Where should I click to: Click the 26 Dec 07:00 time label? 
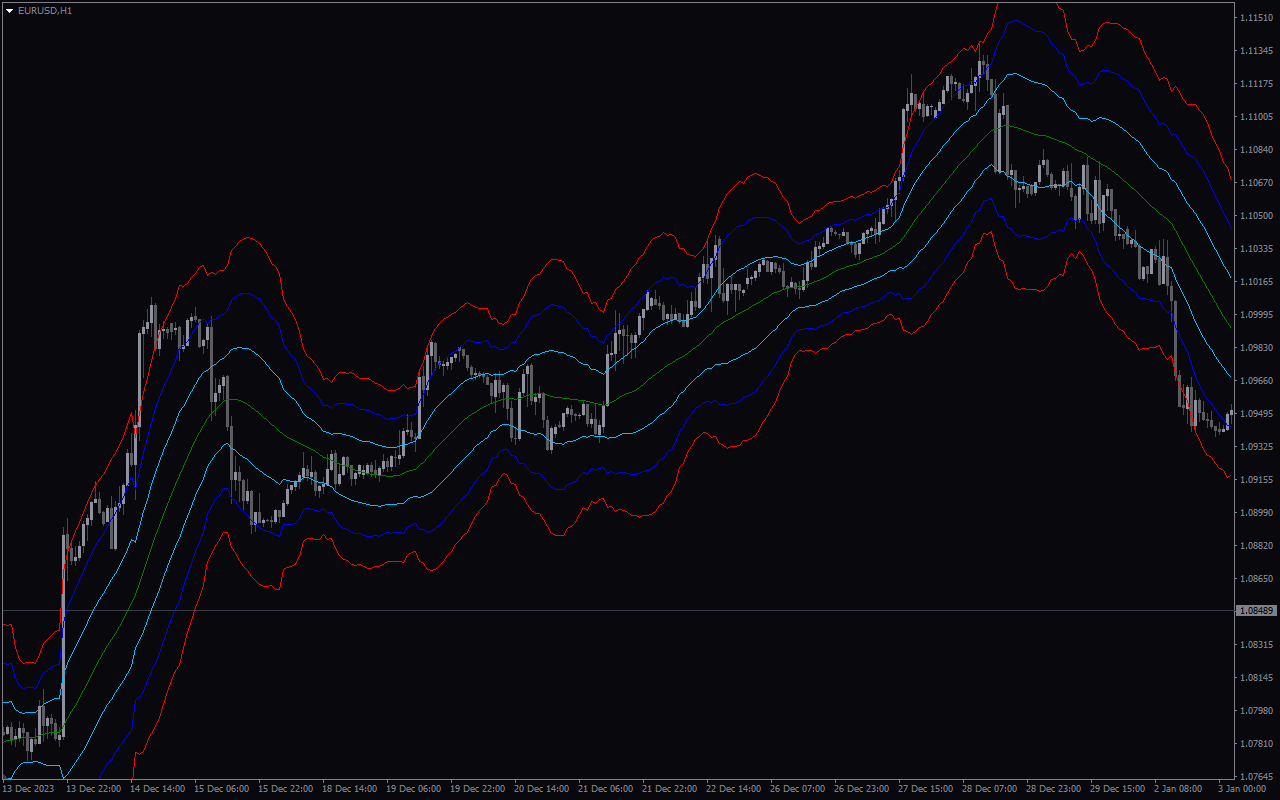[x=798, y=789]
